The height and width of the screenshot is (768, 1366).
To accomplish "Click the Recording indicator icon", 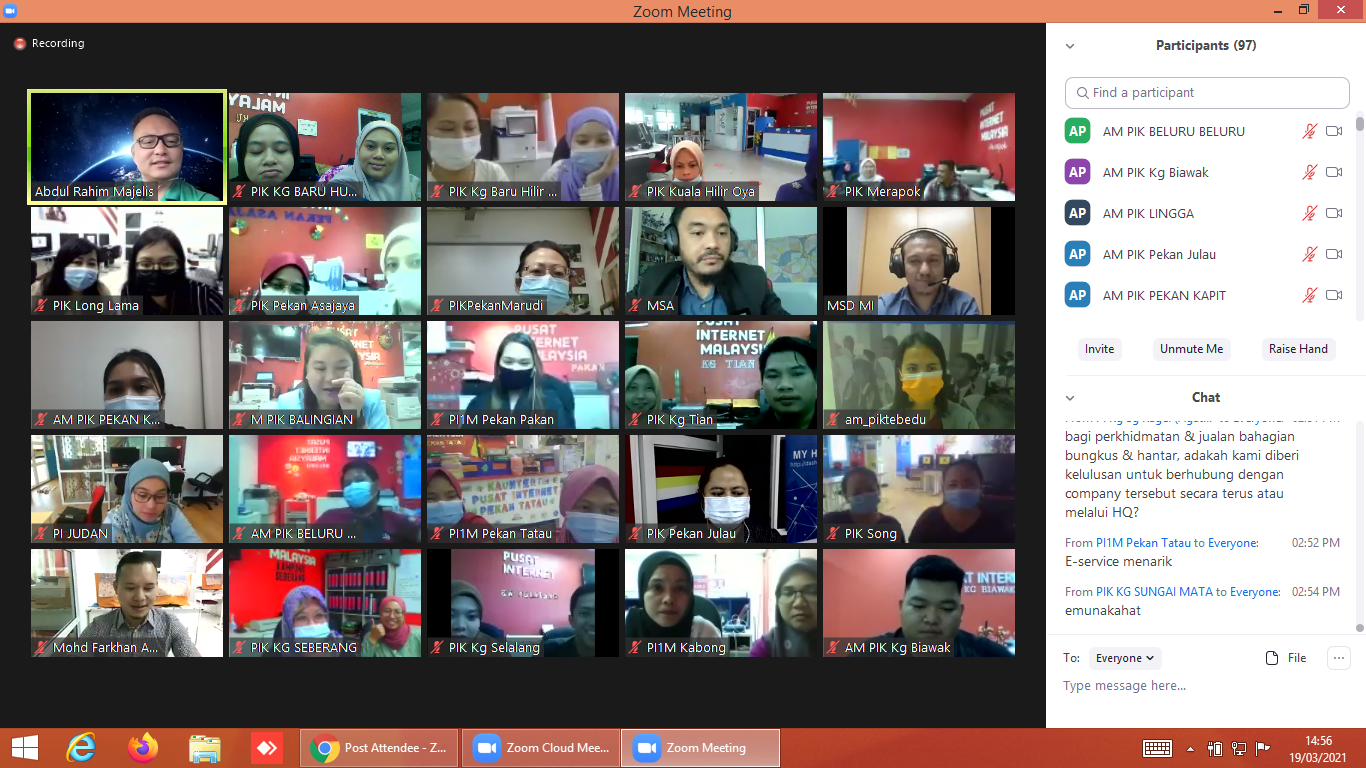I will click(x=19, y=44).
